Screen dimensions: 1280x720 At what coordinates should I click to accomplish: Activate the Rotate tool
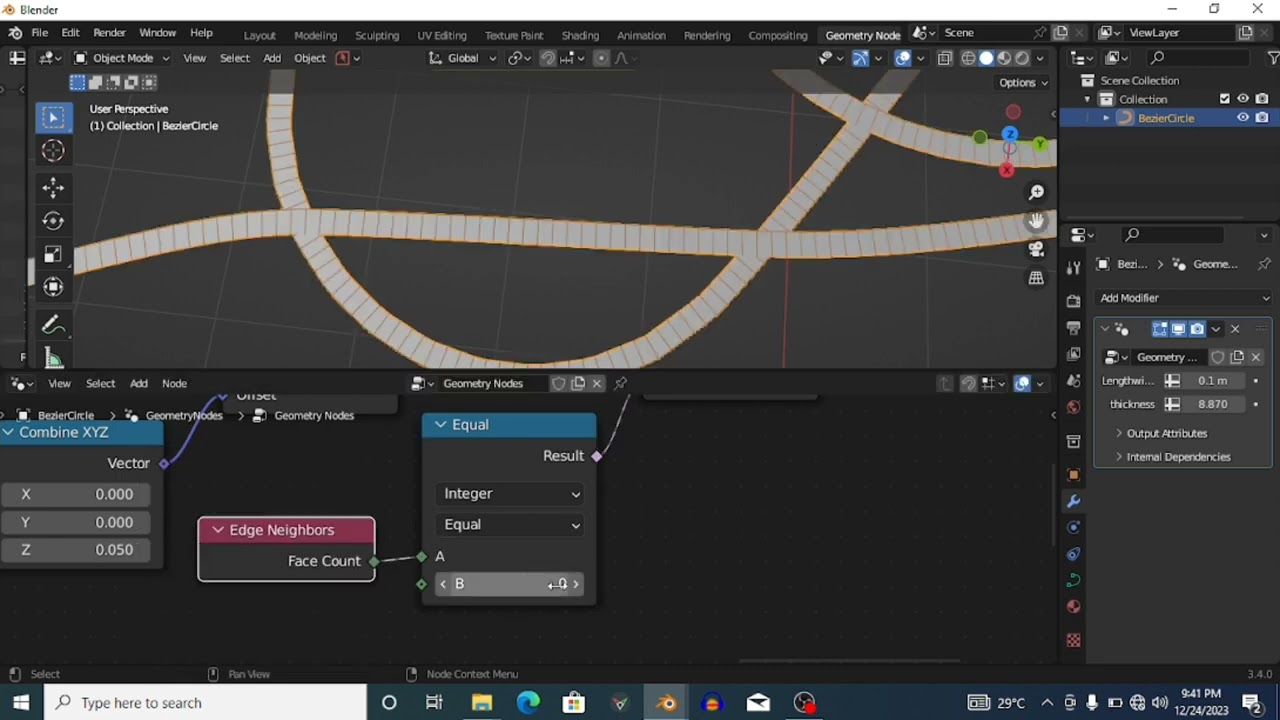tap(53, 220)
